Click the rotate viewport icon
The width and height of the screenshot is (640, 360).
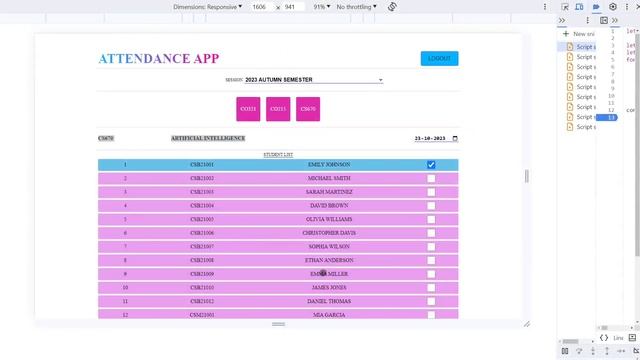click(392, 7)
